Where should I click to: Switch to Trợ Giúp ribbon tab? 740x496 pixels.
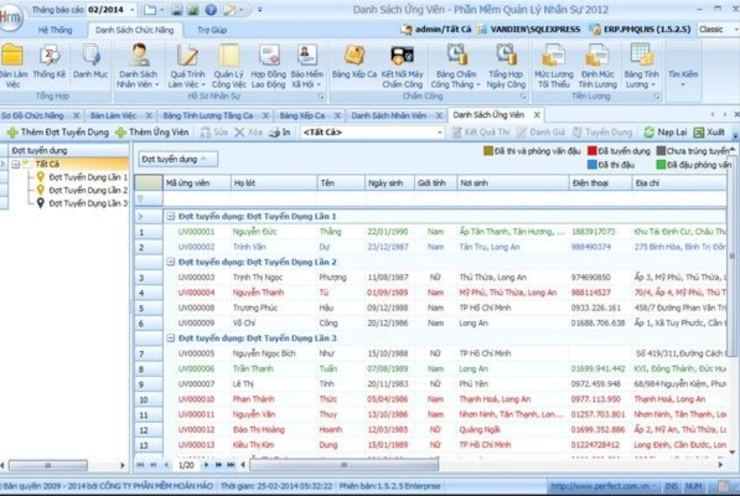(212, 30)
